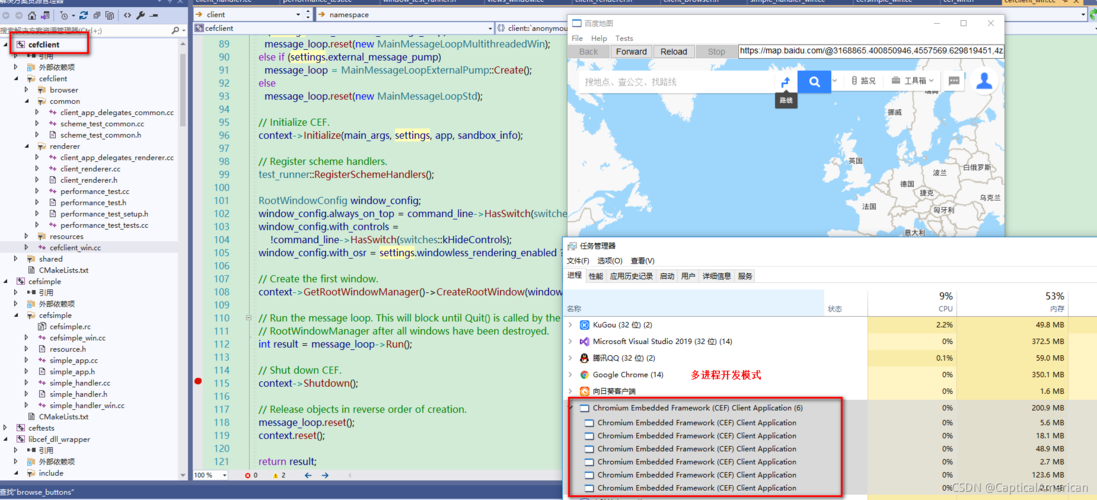Click the Baidu map place search field
The image size is (1097, 500).
point(679,81)
